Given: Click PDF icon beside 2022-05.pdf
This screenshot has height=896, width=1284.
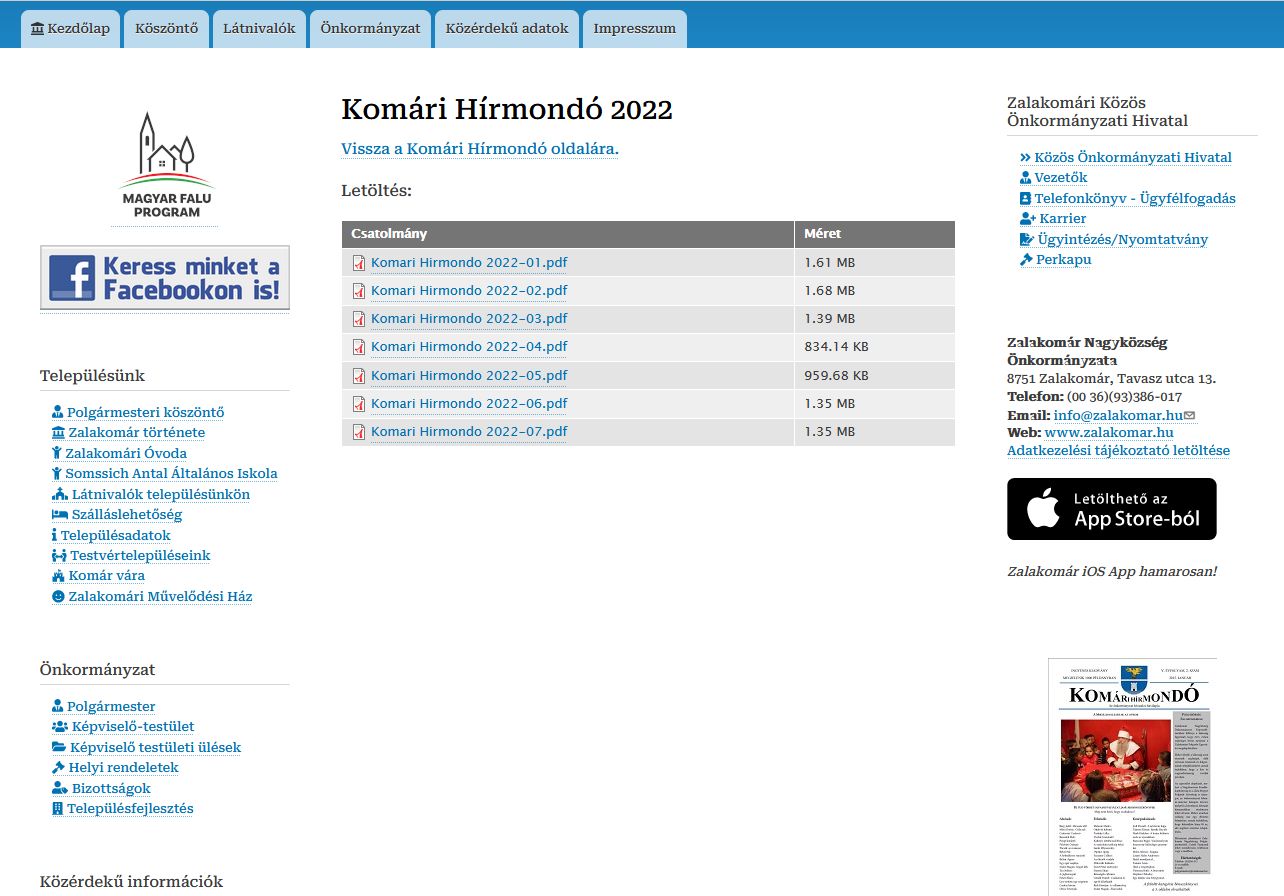Looking at the screenshot, I should click(x=359, y=376).
